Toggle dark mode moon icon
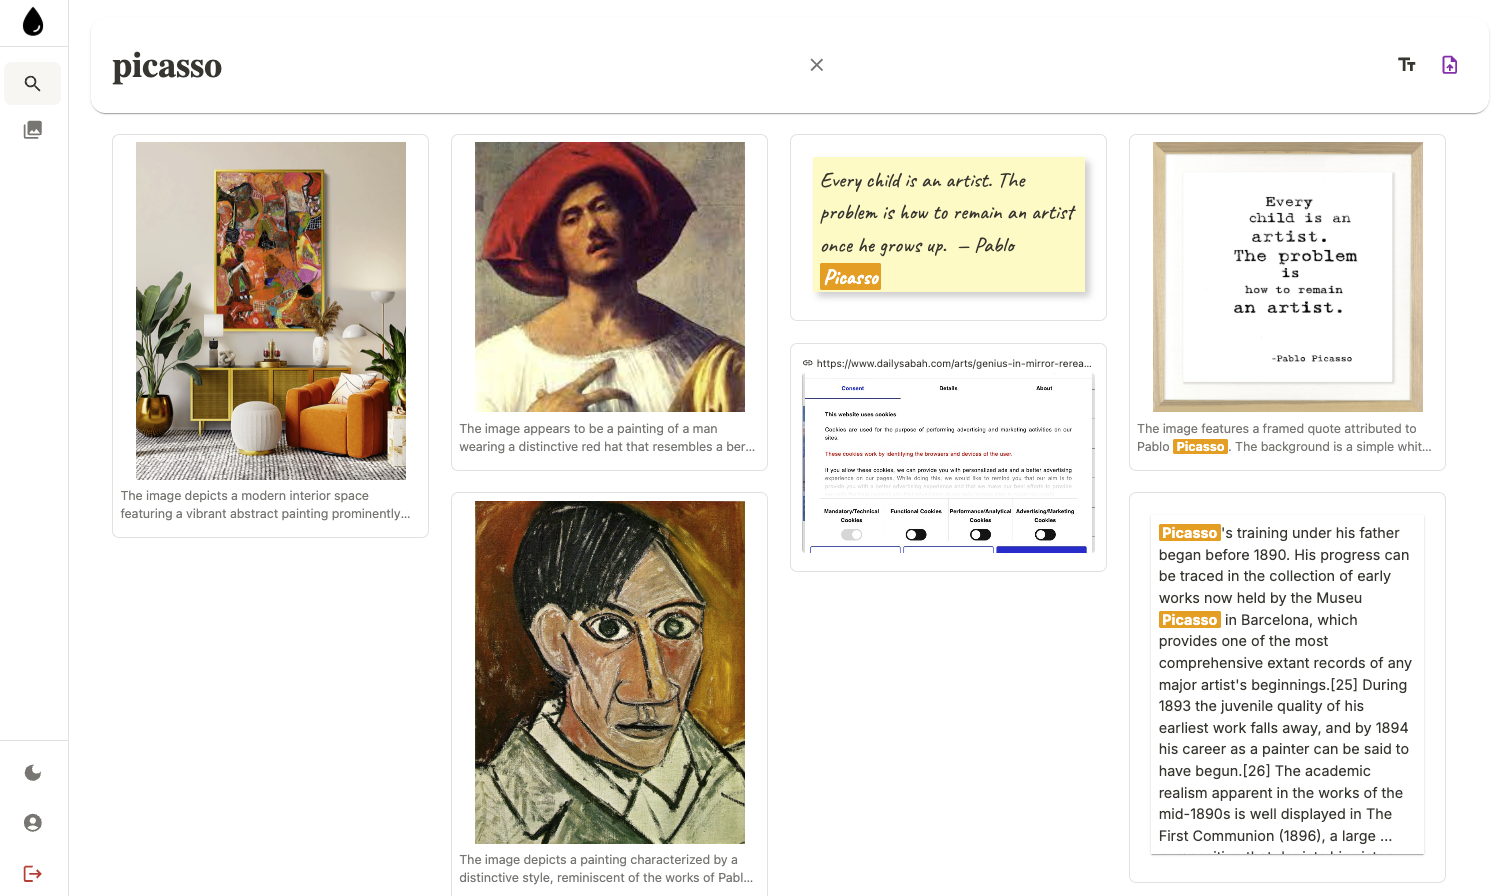1507x896 pixels. click(x=33, y=773)
